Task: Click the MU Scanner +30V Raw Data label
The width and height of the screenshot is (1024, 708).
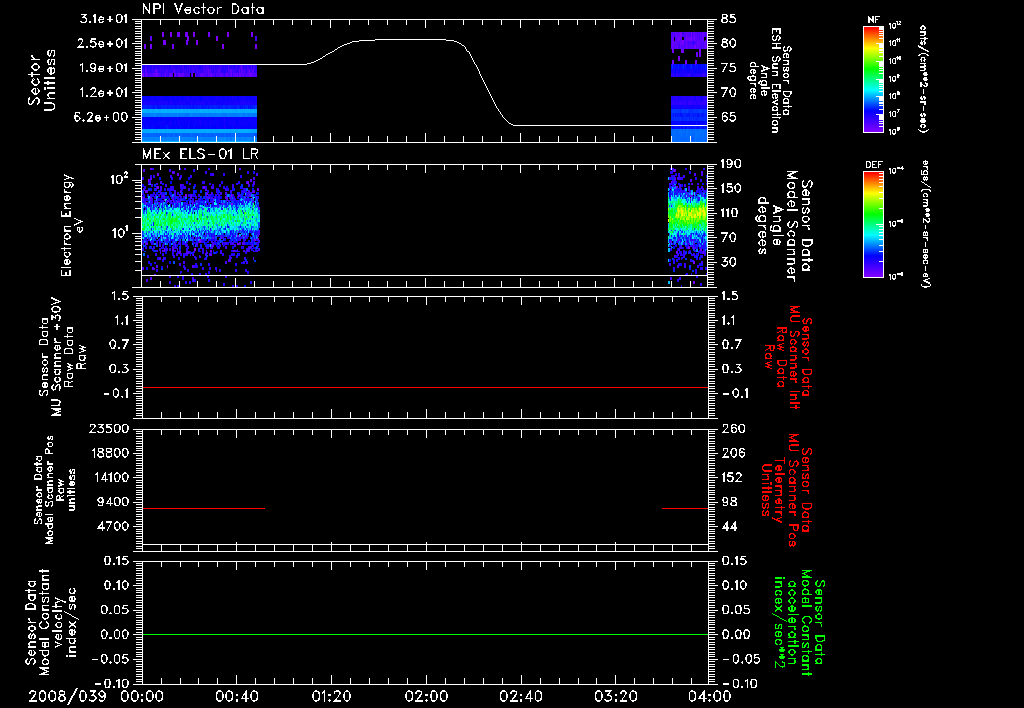Action: click(x=63, y=357)
